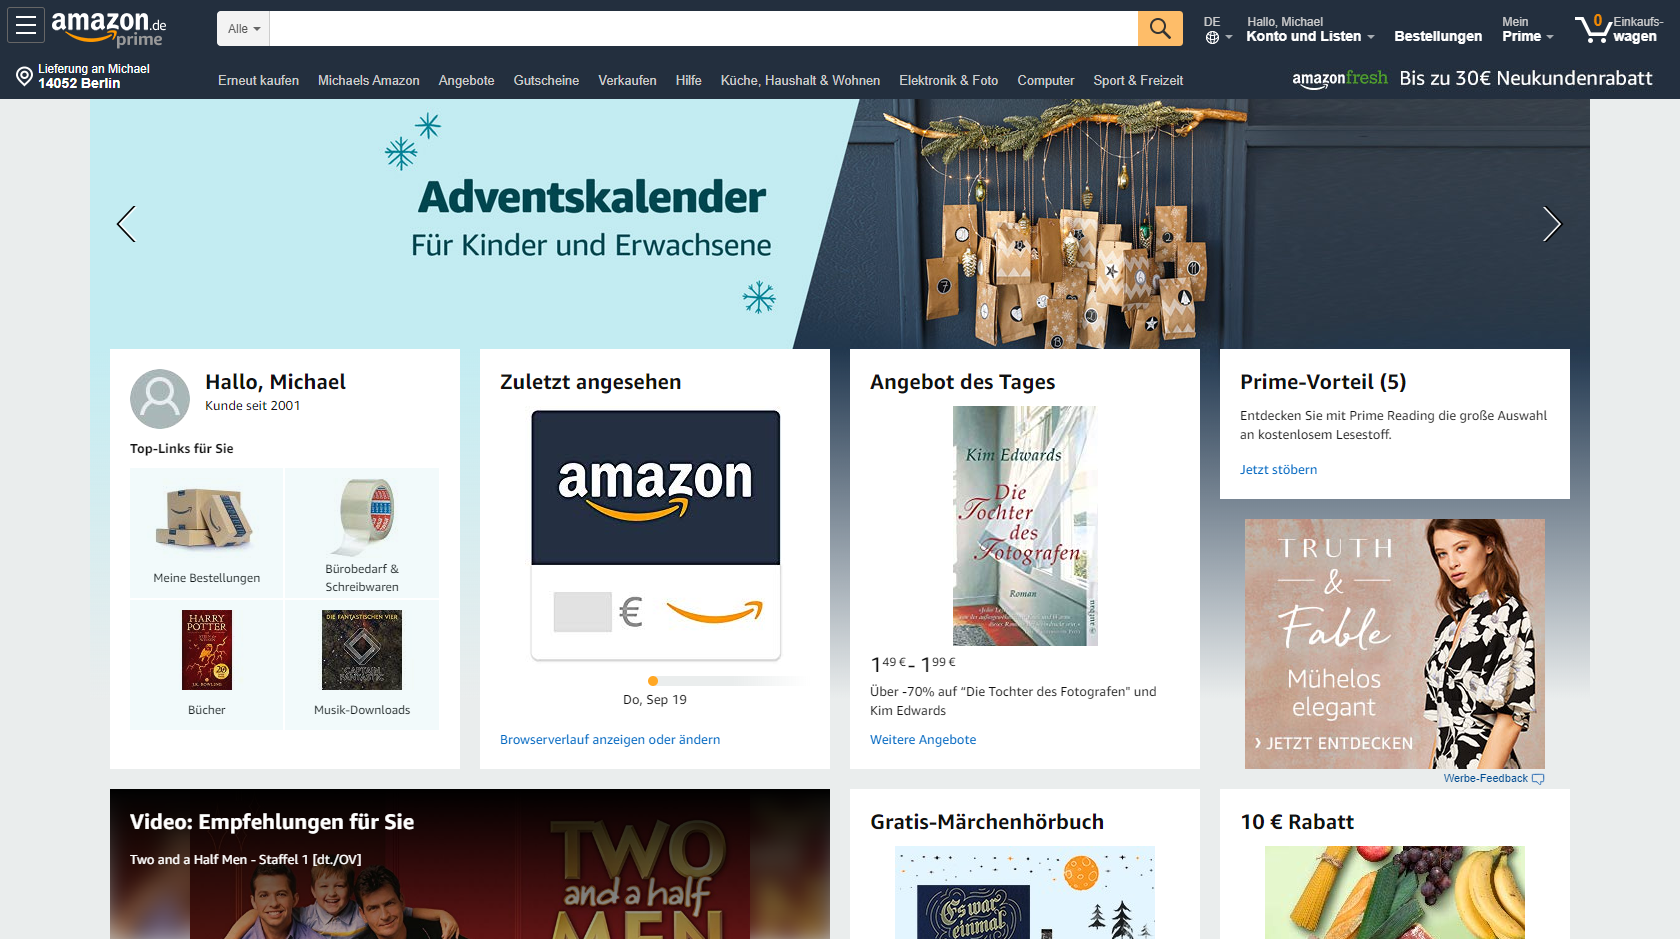Click the delivery location pin icon
1680x939 pixels.
[x=24, y=76]
